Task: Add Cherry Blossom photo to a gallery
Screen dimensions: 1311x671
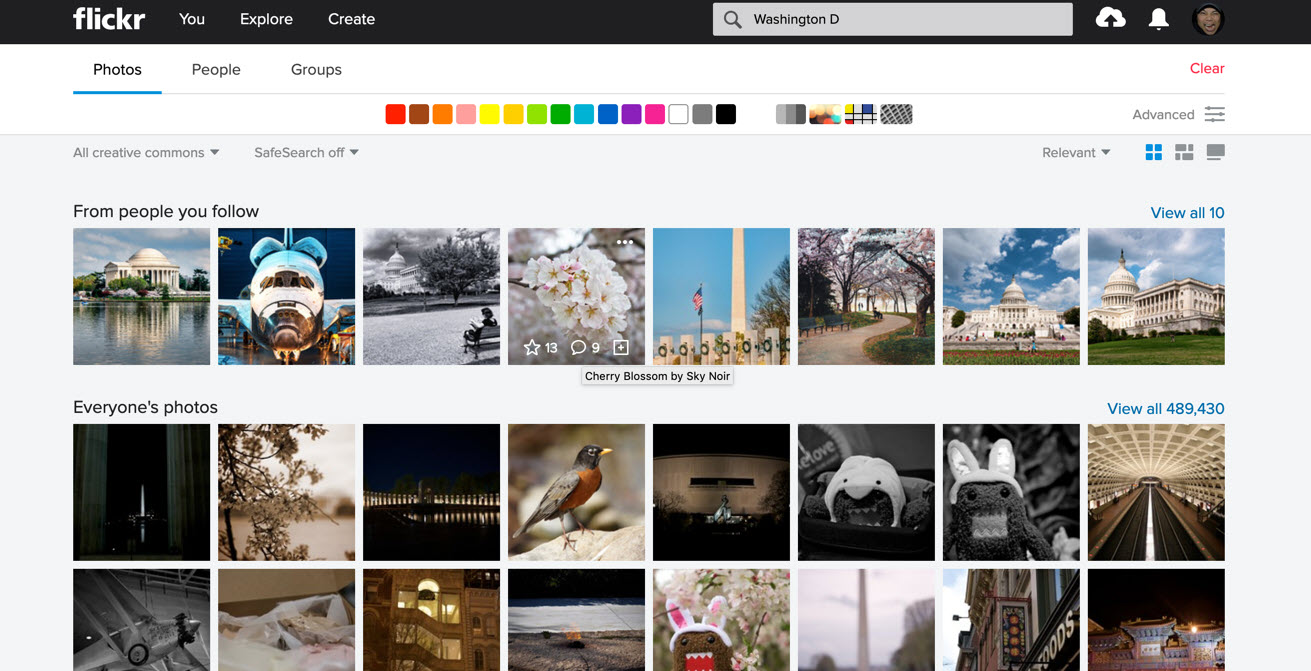Action: pos(621,347)
